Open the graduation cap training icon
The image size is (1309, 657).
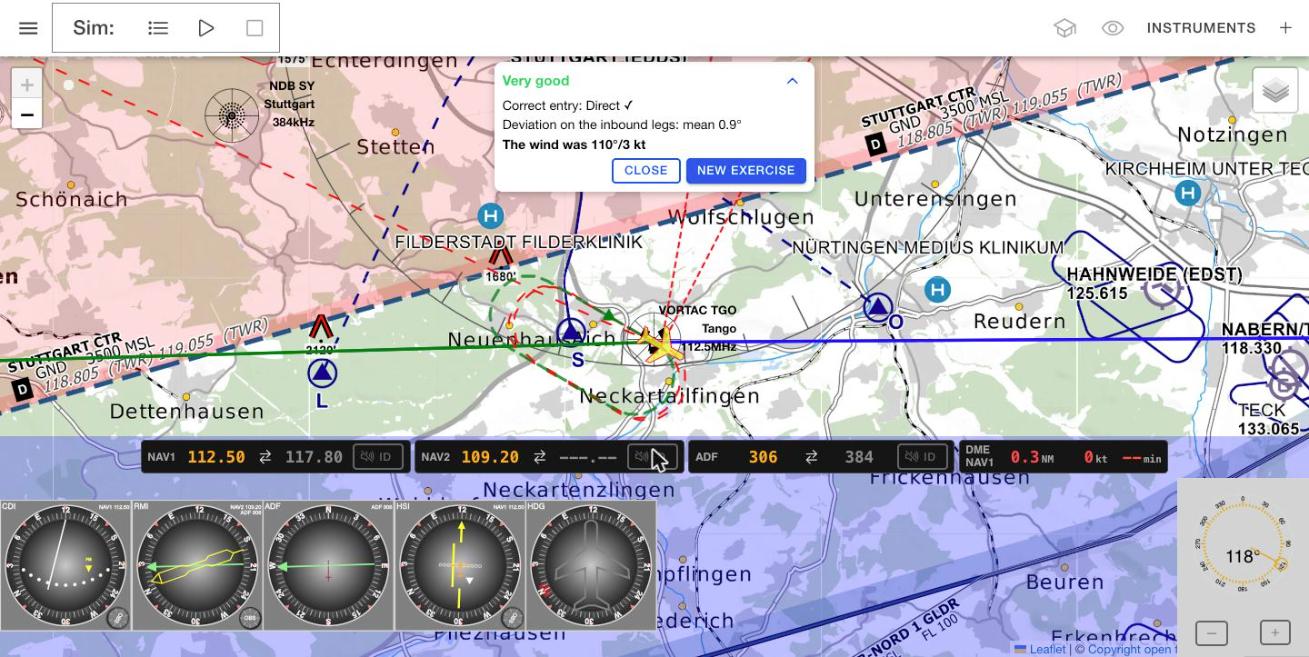coord(1065,28)
